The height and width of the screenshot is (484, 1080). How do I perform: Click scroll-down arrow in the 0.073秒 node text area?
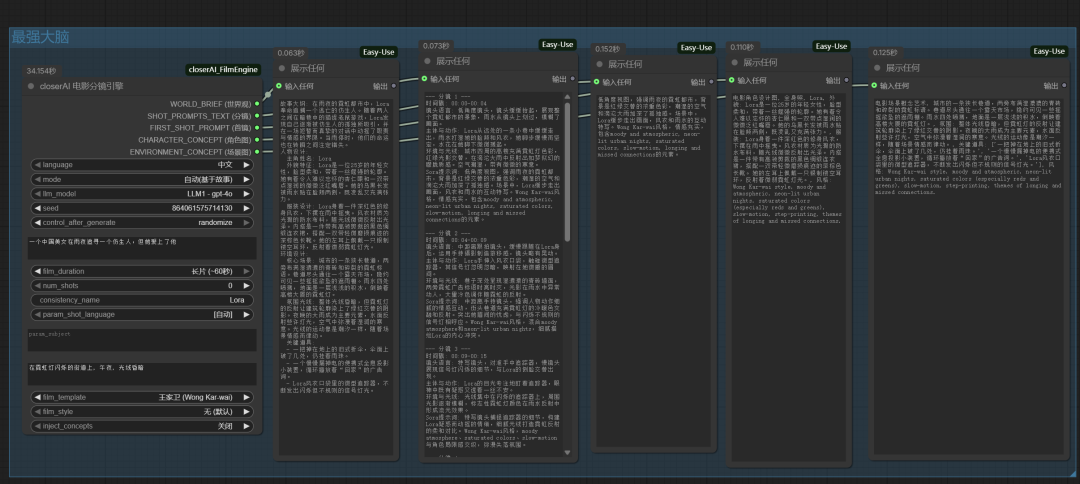(x=568, y=452)
